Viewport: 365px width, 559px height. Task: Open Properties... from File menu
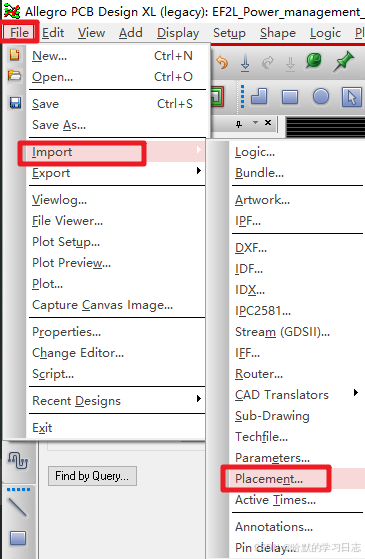[x=117, y=332]
